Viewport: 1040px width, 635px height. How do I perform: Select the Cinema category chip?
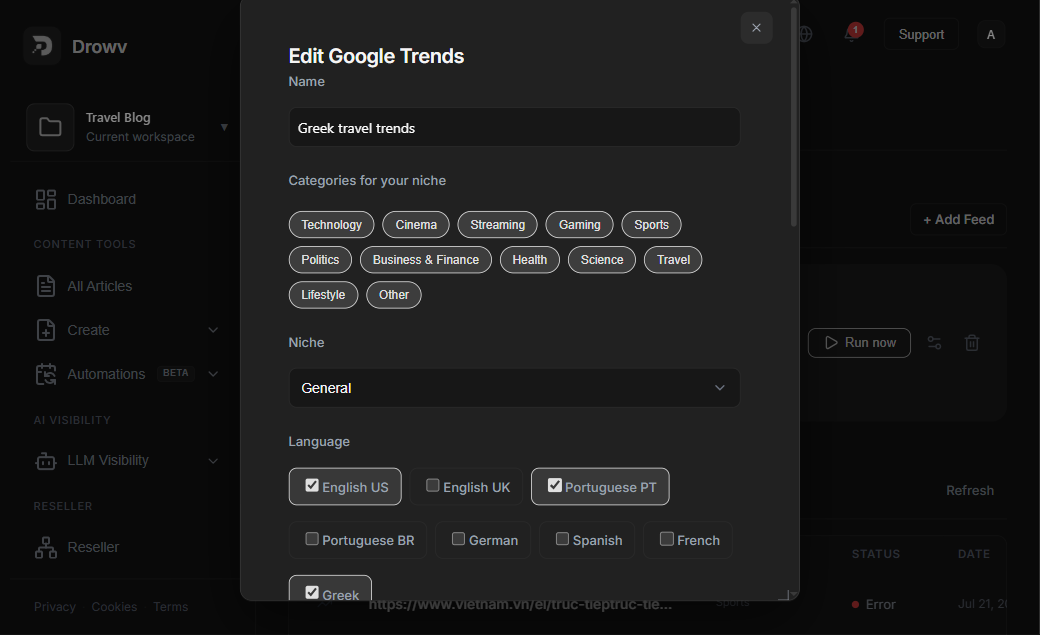pos(416,225)
